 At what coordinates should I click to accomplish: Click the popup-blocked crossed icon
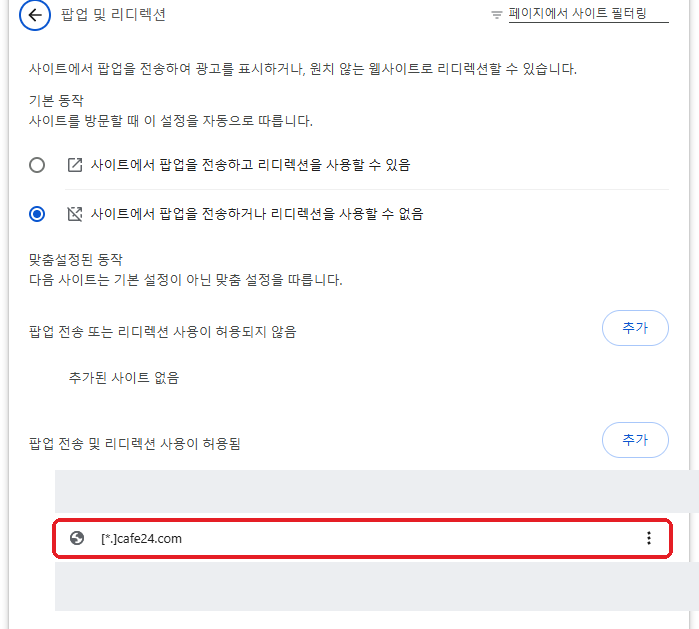[75, 214]
